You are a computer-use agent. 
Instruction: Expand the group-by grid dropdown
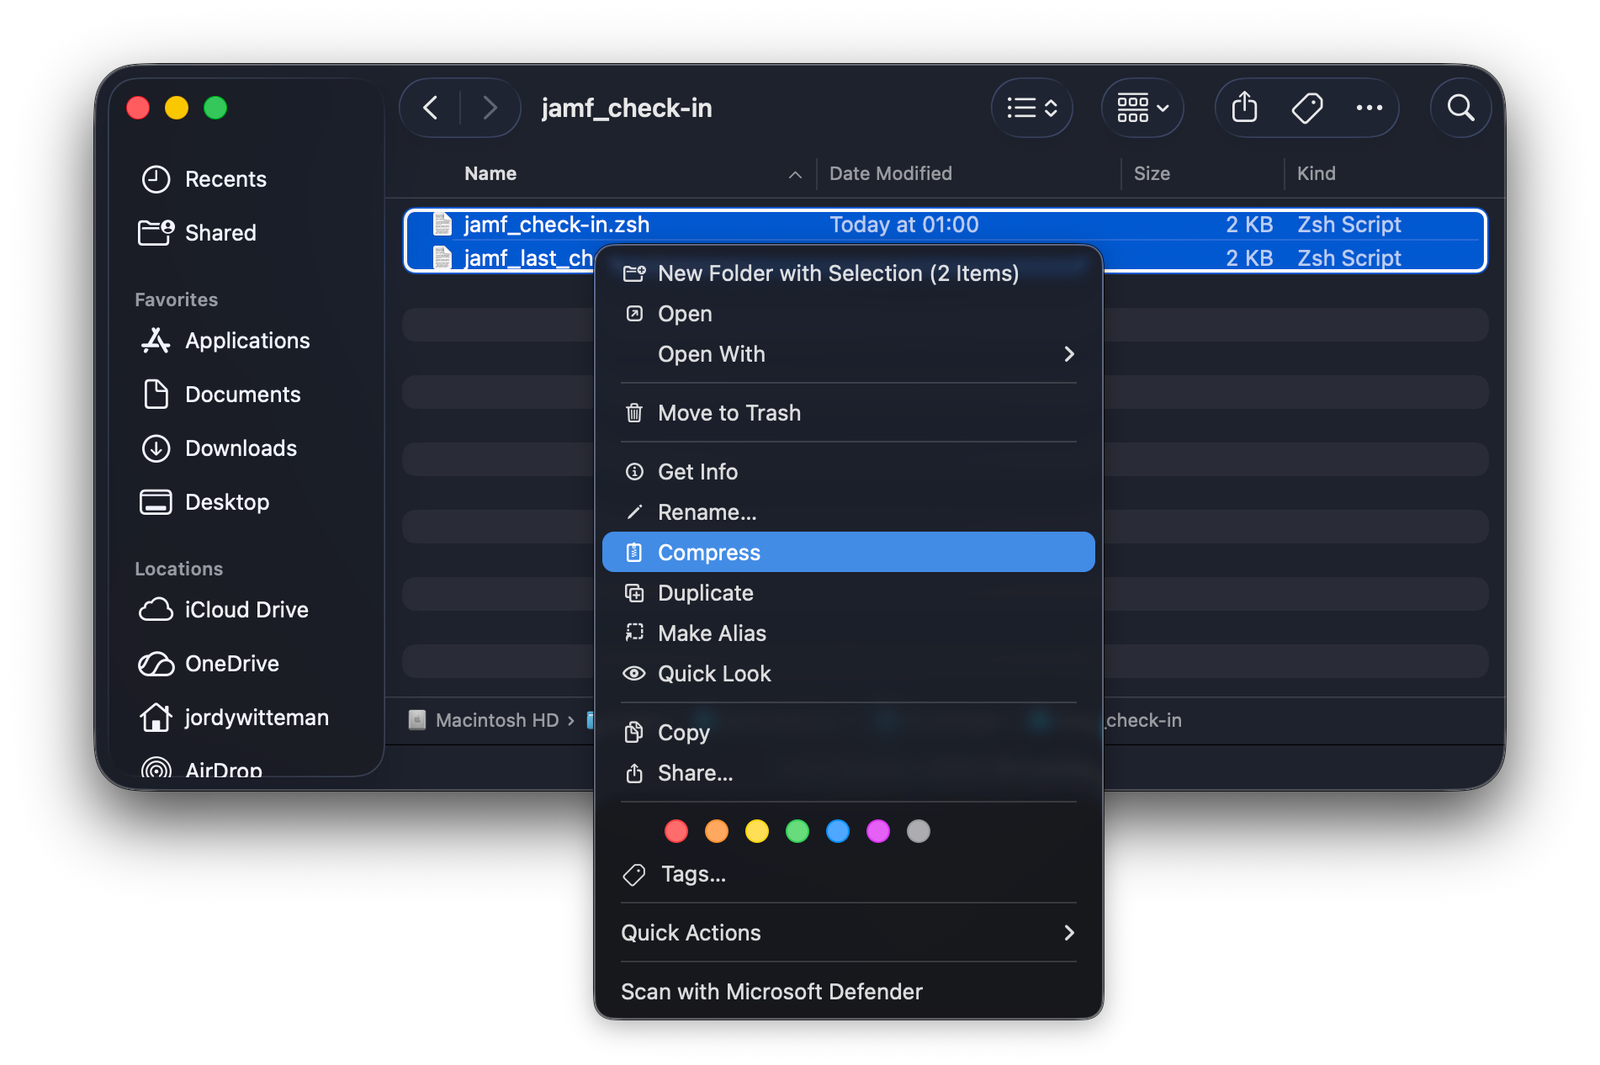point(1142,108)
